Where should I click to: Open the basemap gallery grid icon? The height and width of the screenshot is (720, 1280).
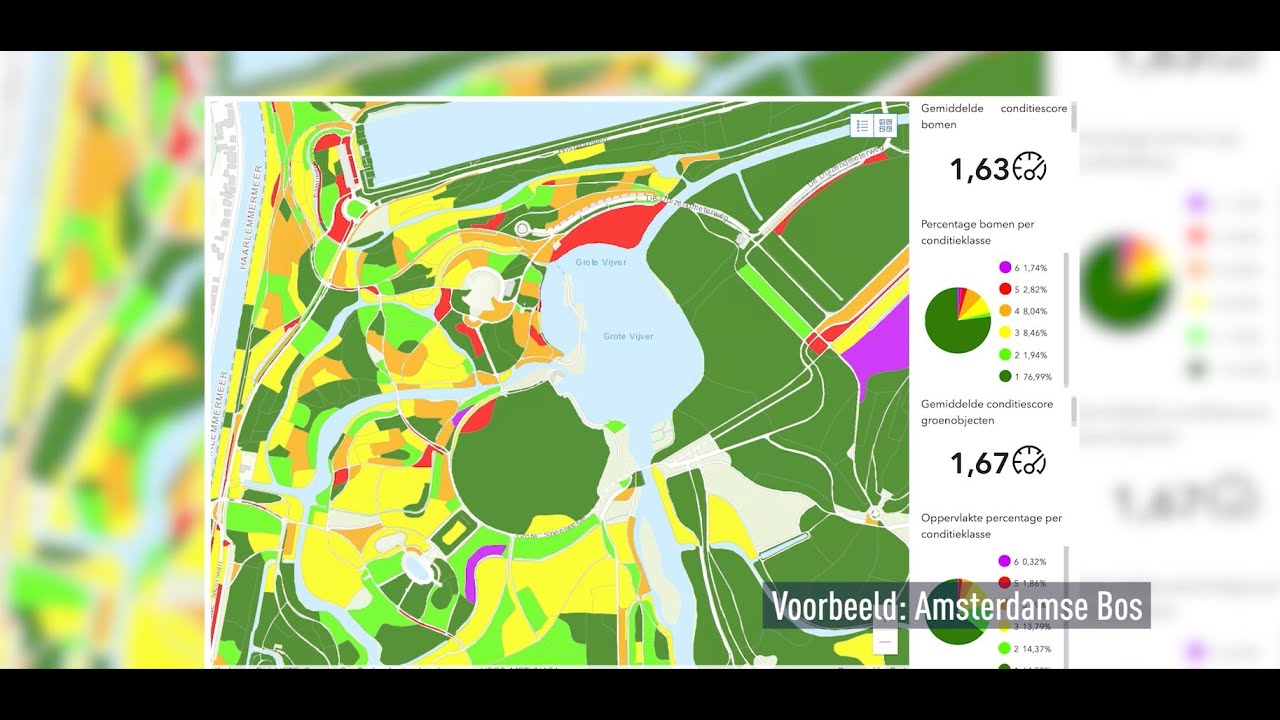coord(885,126)
